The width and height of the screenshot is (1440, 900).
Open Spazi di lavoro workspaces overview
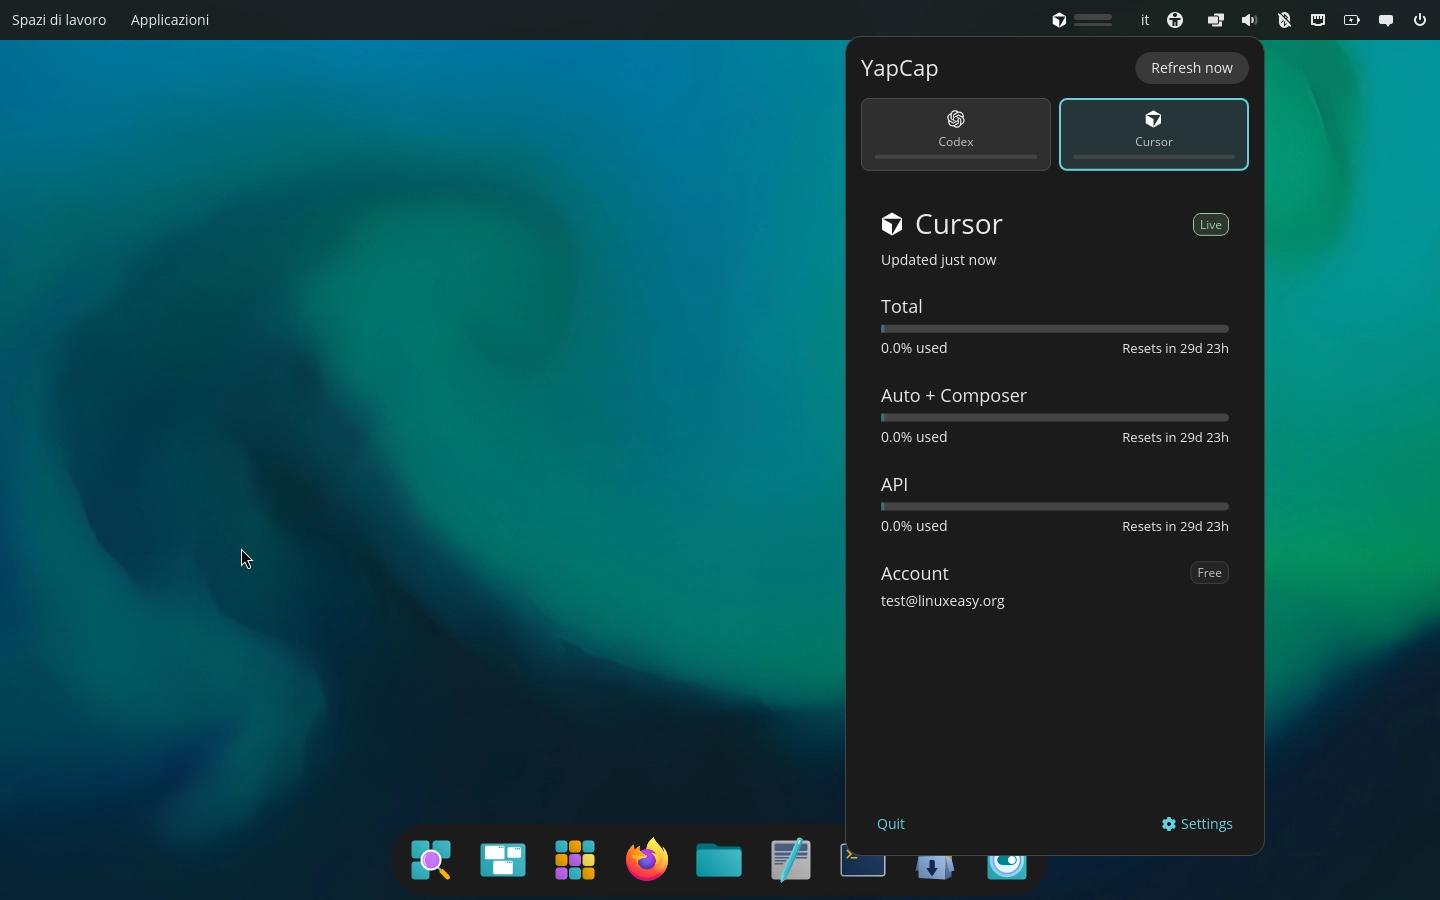pyautogui.click(x=59, y=20)
